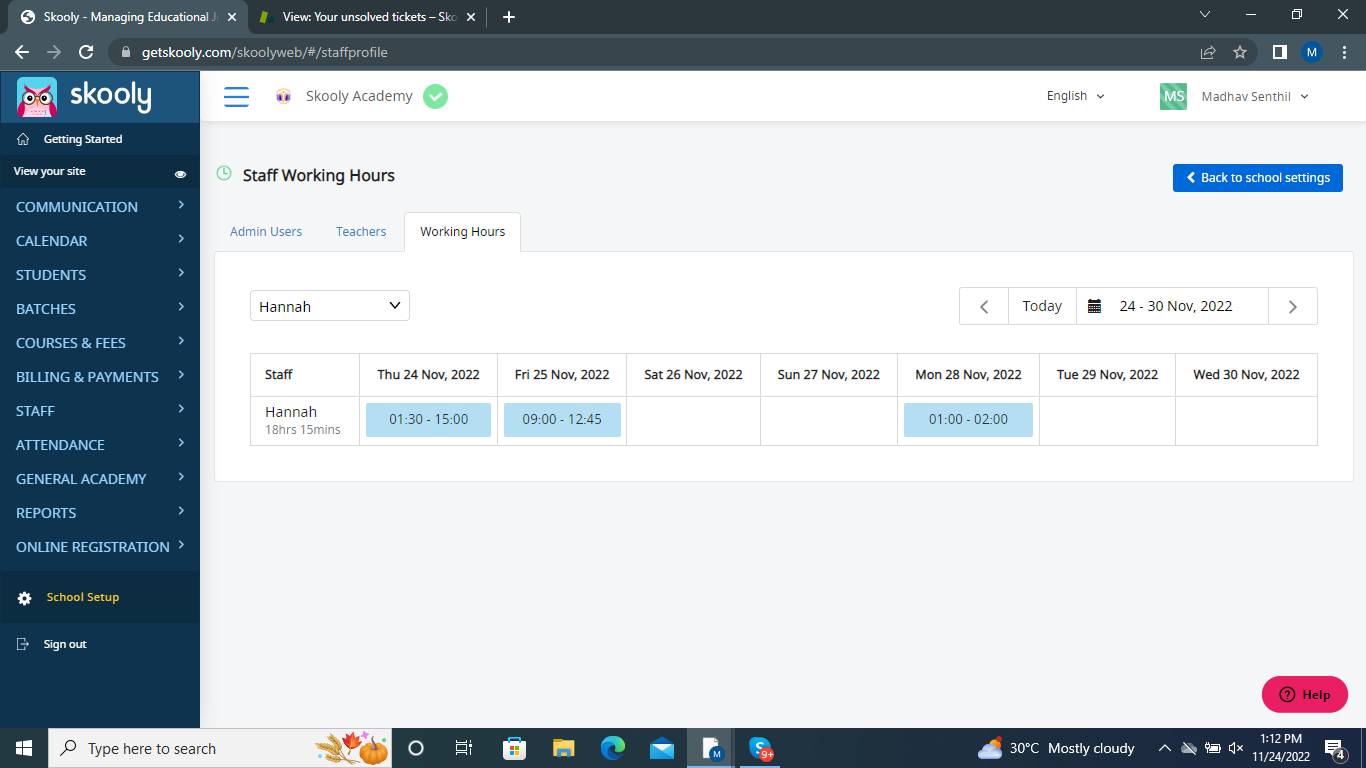The height and width of the screenshot is (768, 1366).
Task: Expand the CALENDAR menu
Action: click(x=100, y=240)
